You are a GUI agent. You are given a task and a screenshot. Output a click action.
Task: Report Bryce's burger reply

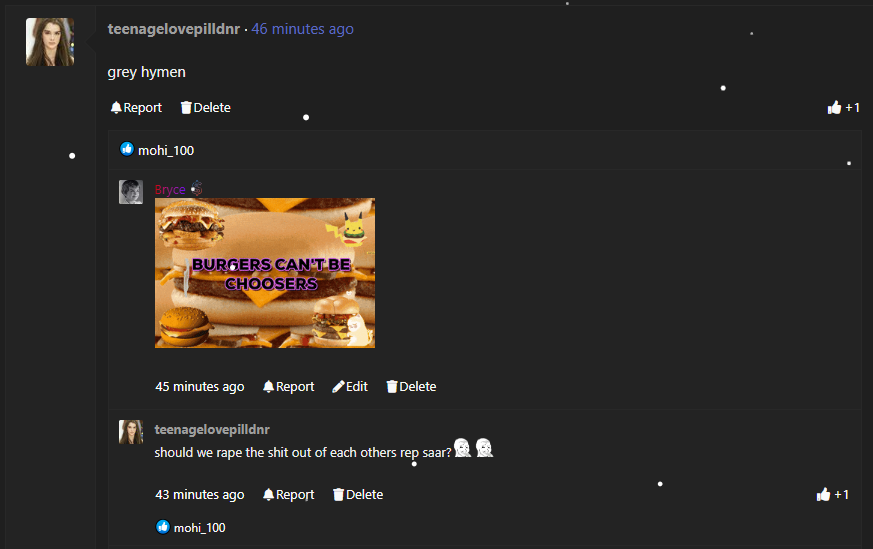288,386
